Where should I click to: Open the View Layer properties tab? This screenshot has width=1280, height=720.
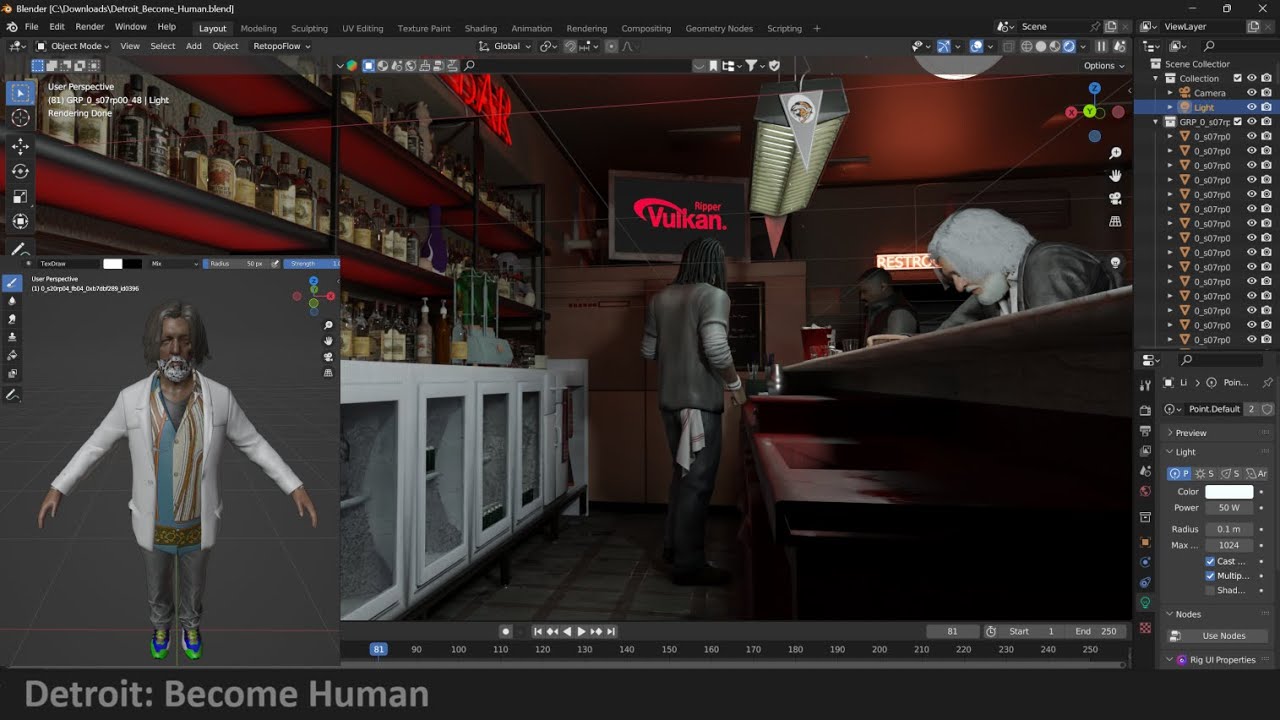pos(1146,451)
